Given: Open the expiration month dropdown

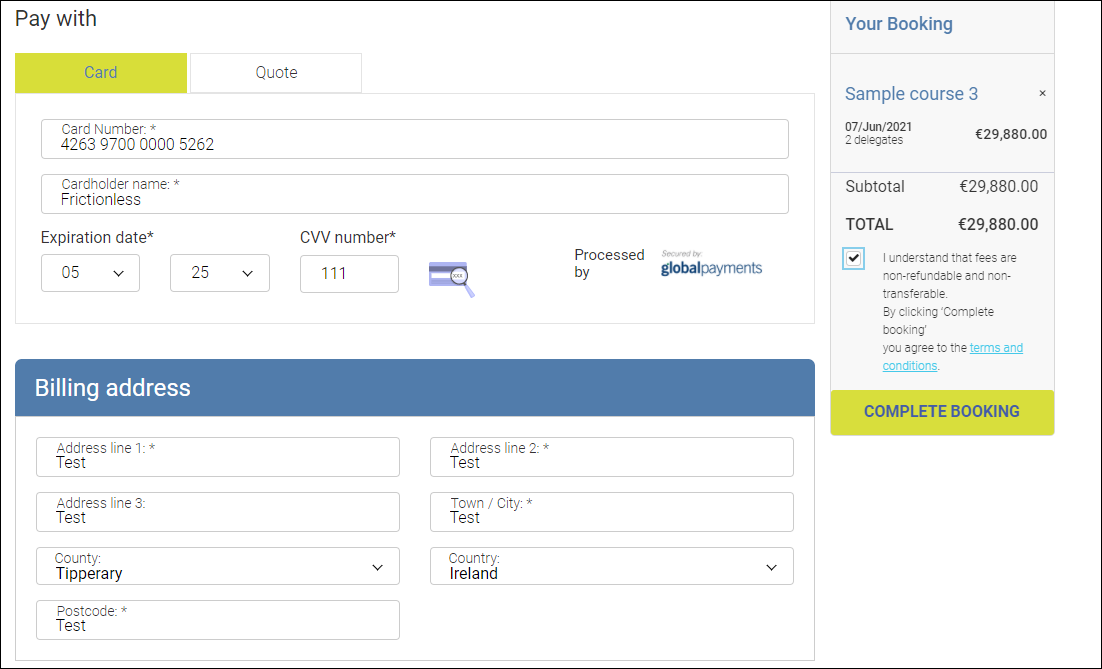Looking at the screenshot, I should tap(90, 273).
